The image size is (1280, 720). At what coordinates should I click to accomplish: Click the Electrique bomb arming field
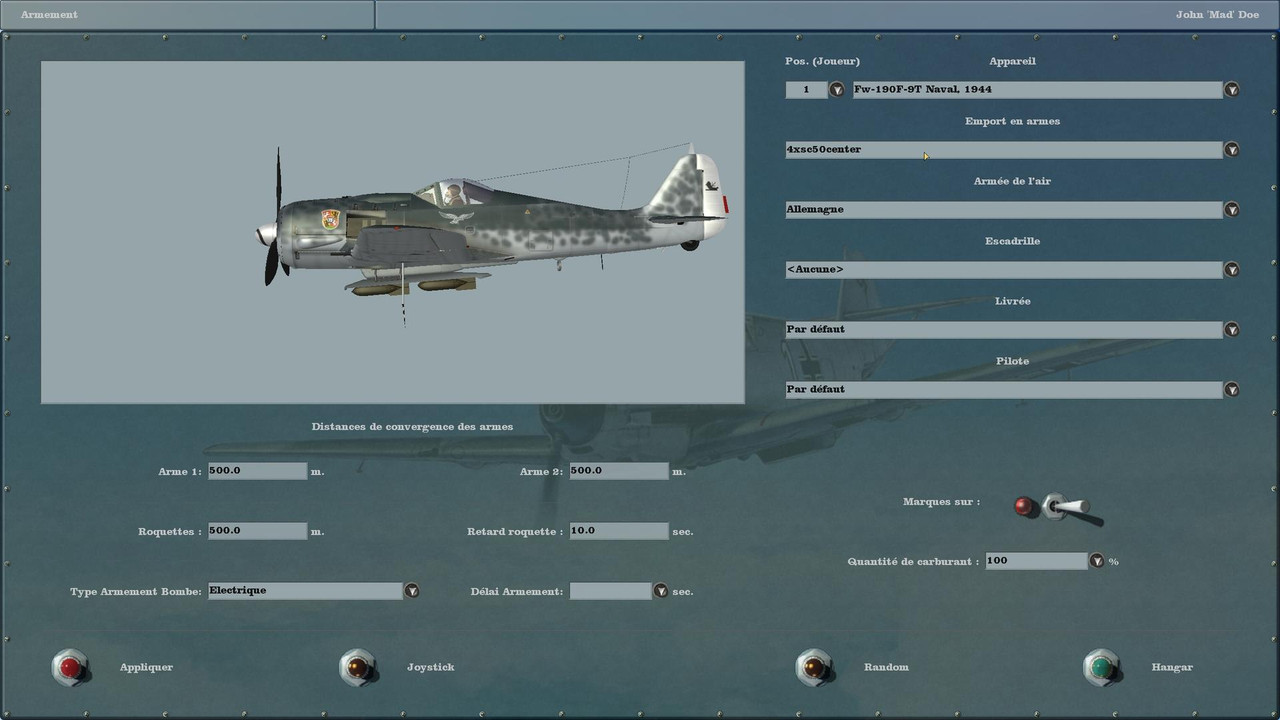305,591
